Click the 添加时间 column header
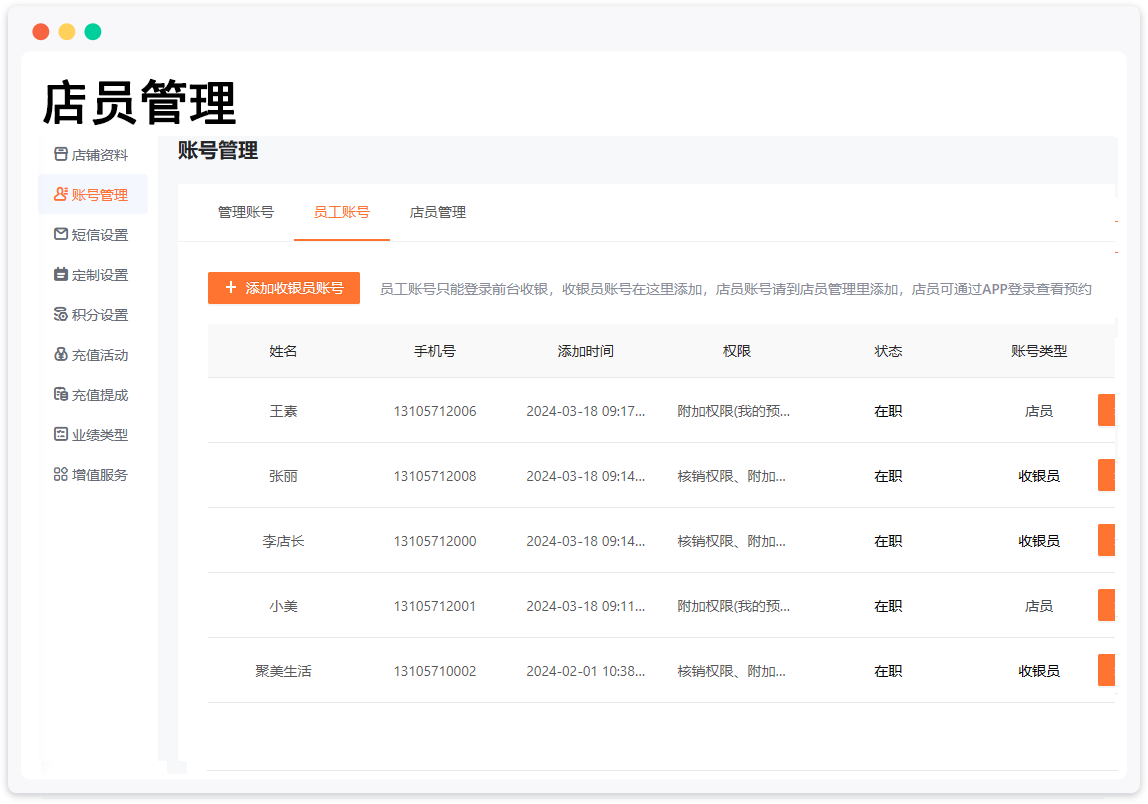The image size is (1148, 804). click(585, 351)
